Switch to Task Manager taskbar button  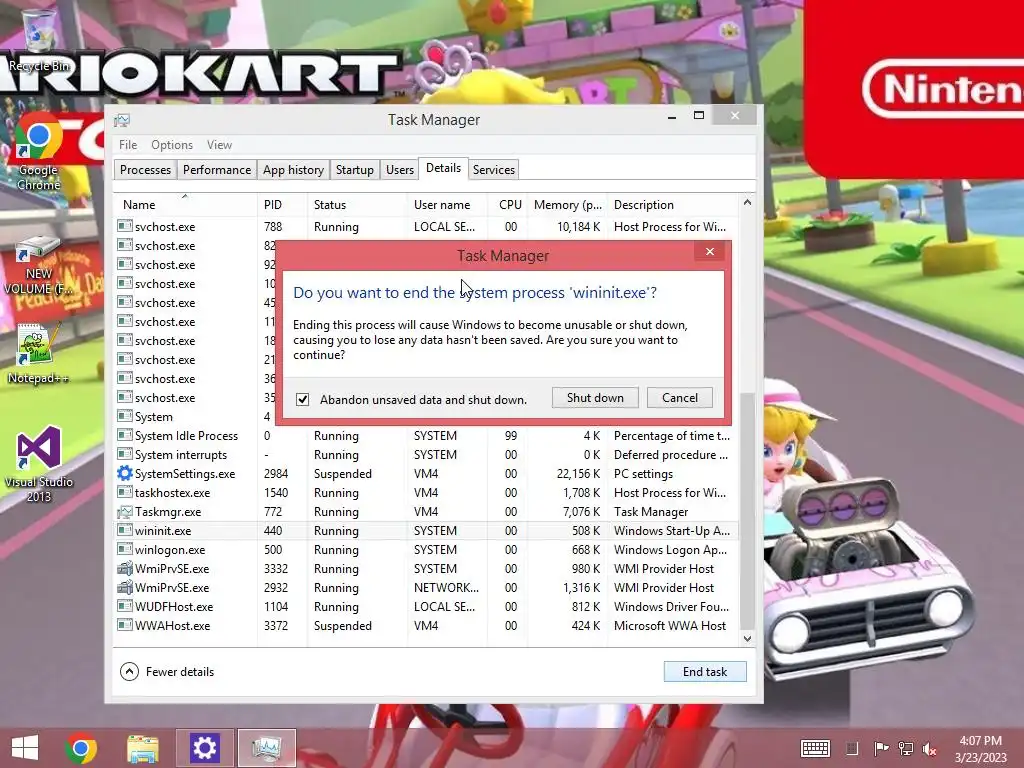[x=266, y=748]
